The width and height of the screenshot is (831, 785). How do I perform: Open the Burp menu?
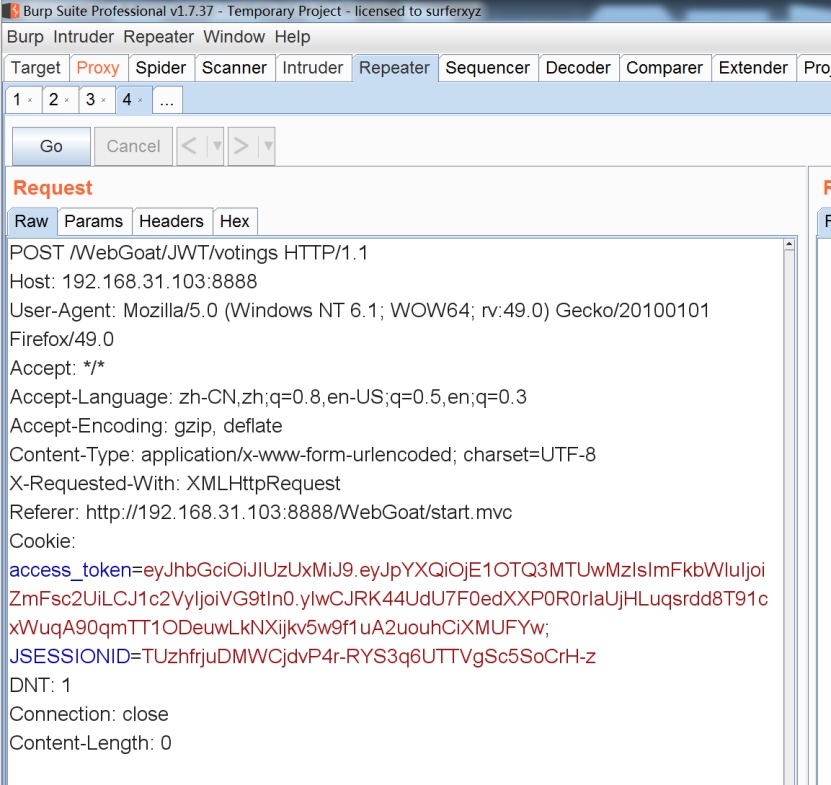pos(25,37)
